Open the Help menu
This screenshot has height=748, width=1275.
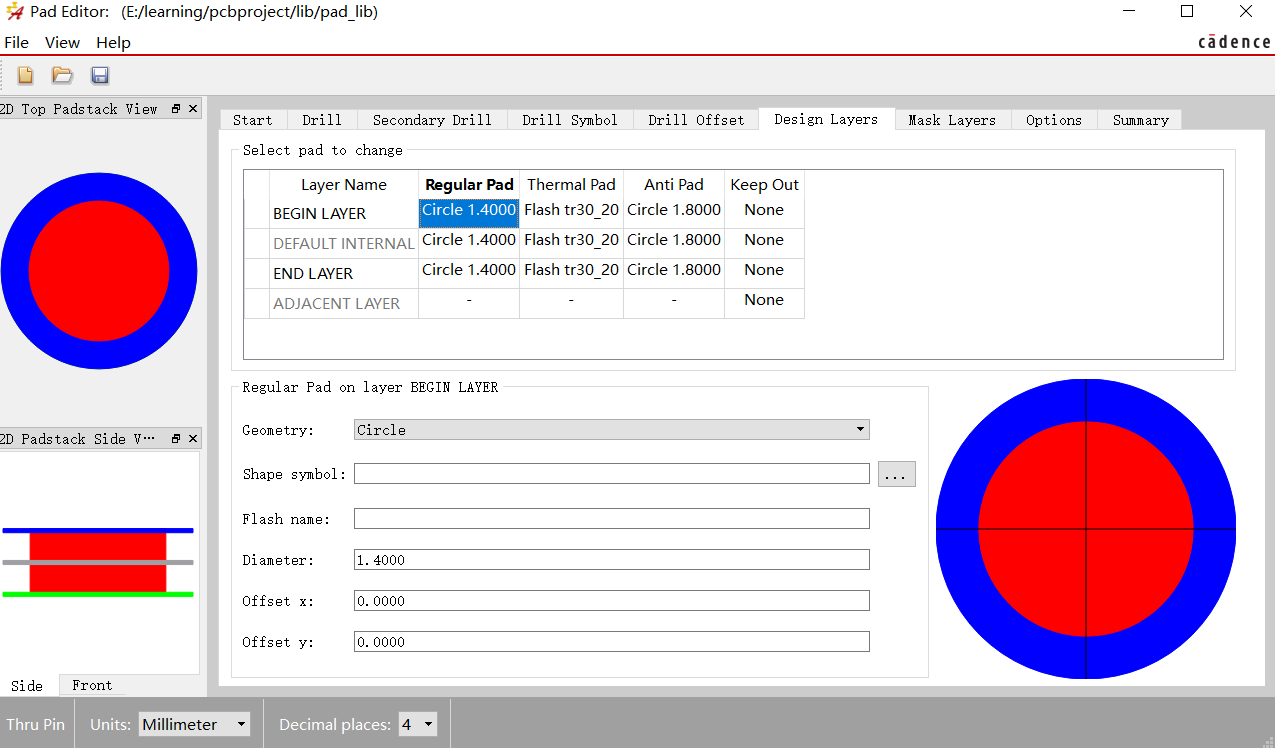click(x=113, y=42)
